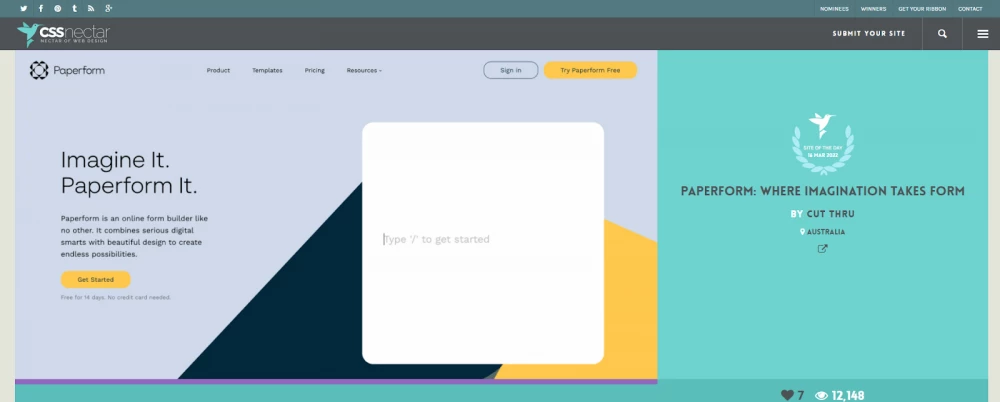1000x402 pixels.
Task: Click the yellow Get Started button
Action: tap(95, 280)
